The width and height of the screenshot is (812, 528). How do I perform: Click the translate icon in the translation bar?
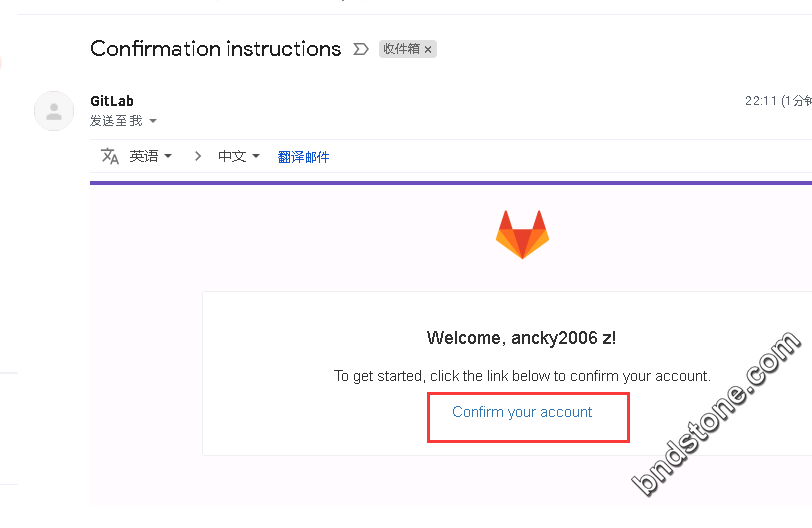(110, 156)
